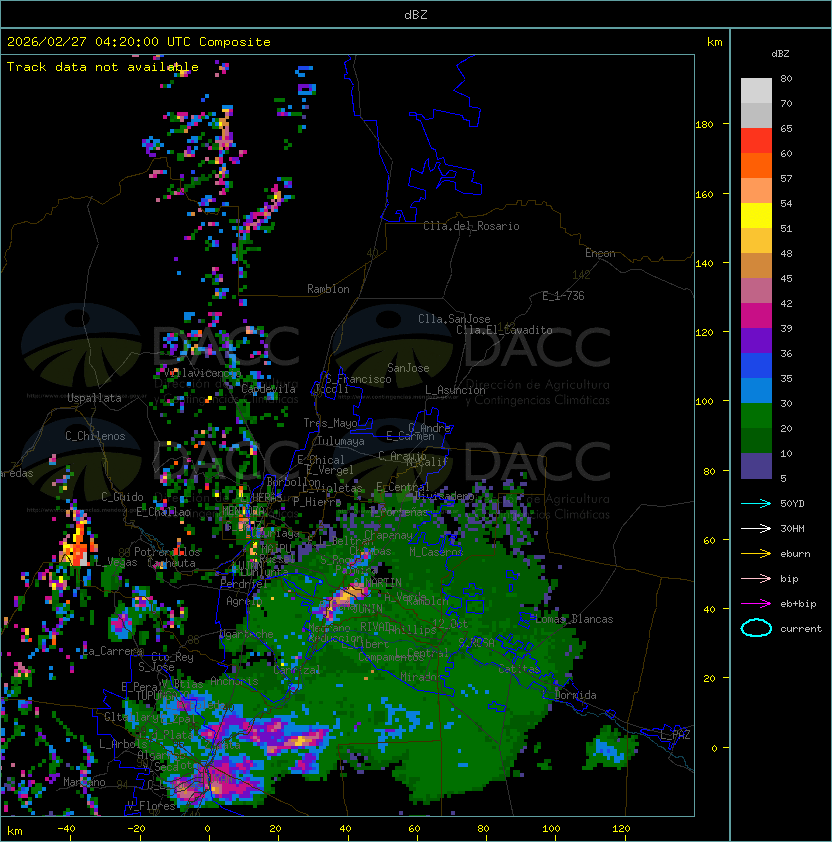The width and height of the screenshot is (832, 842).
Task: Click the Agrelo place label
Action: (243, 601)
